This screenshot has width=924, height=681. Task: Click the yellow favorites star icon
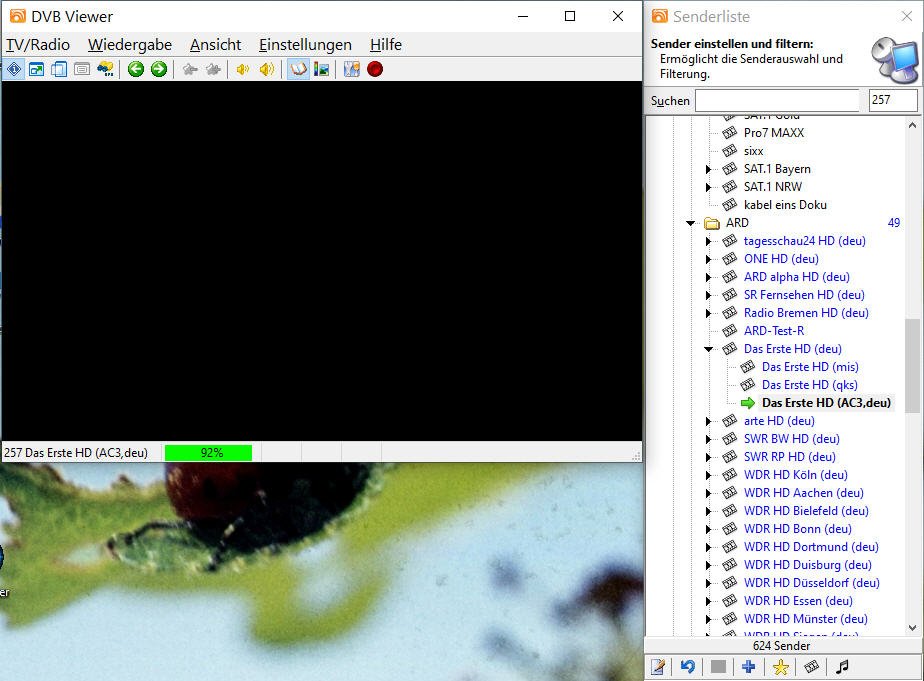click(781, 667)
